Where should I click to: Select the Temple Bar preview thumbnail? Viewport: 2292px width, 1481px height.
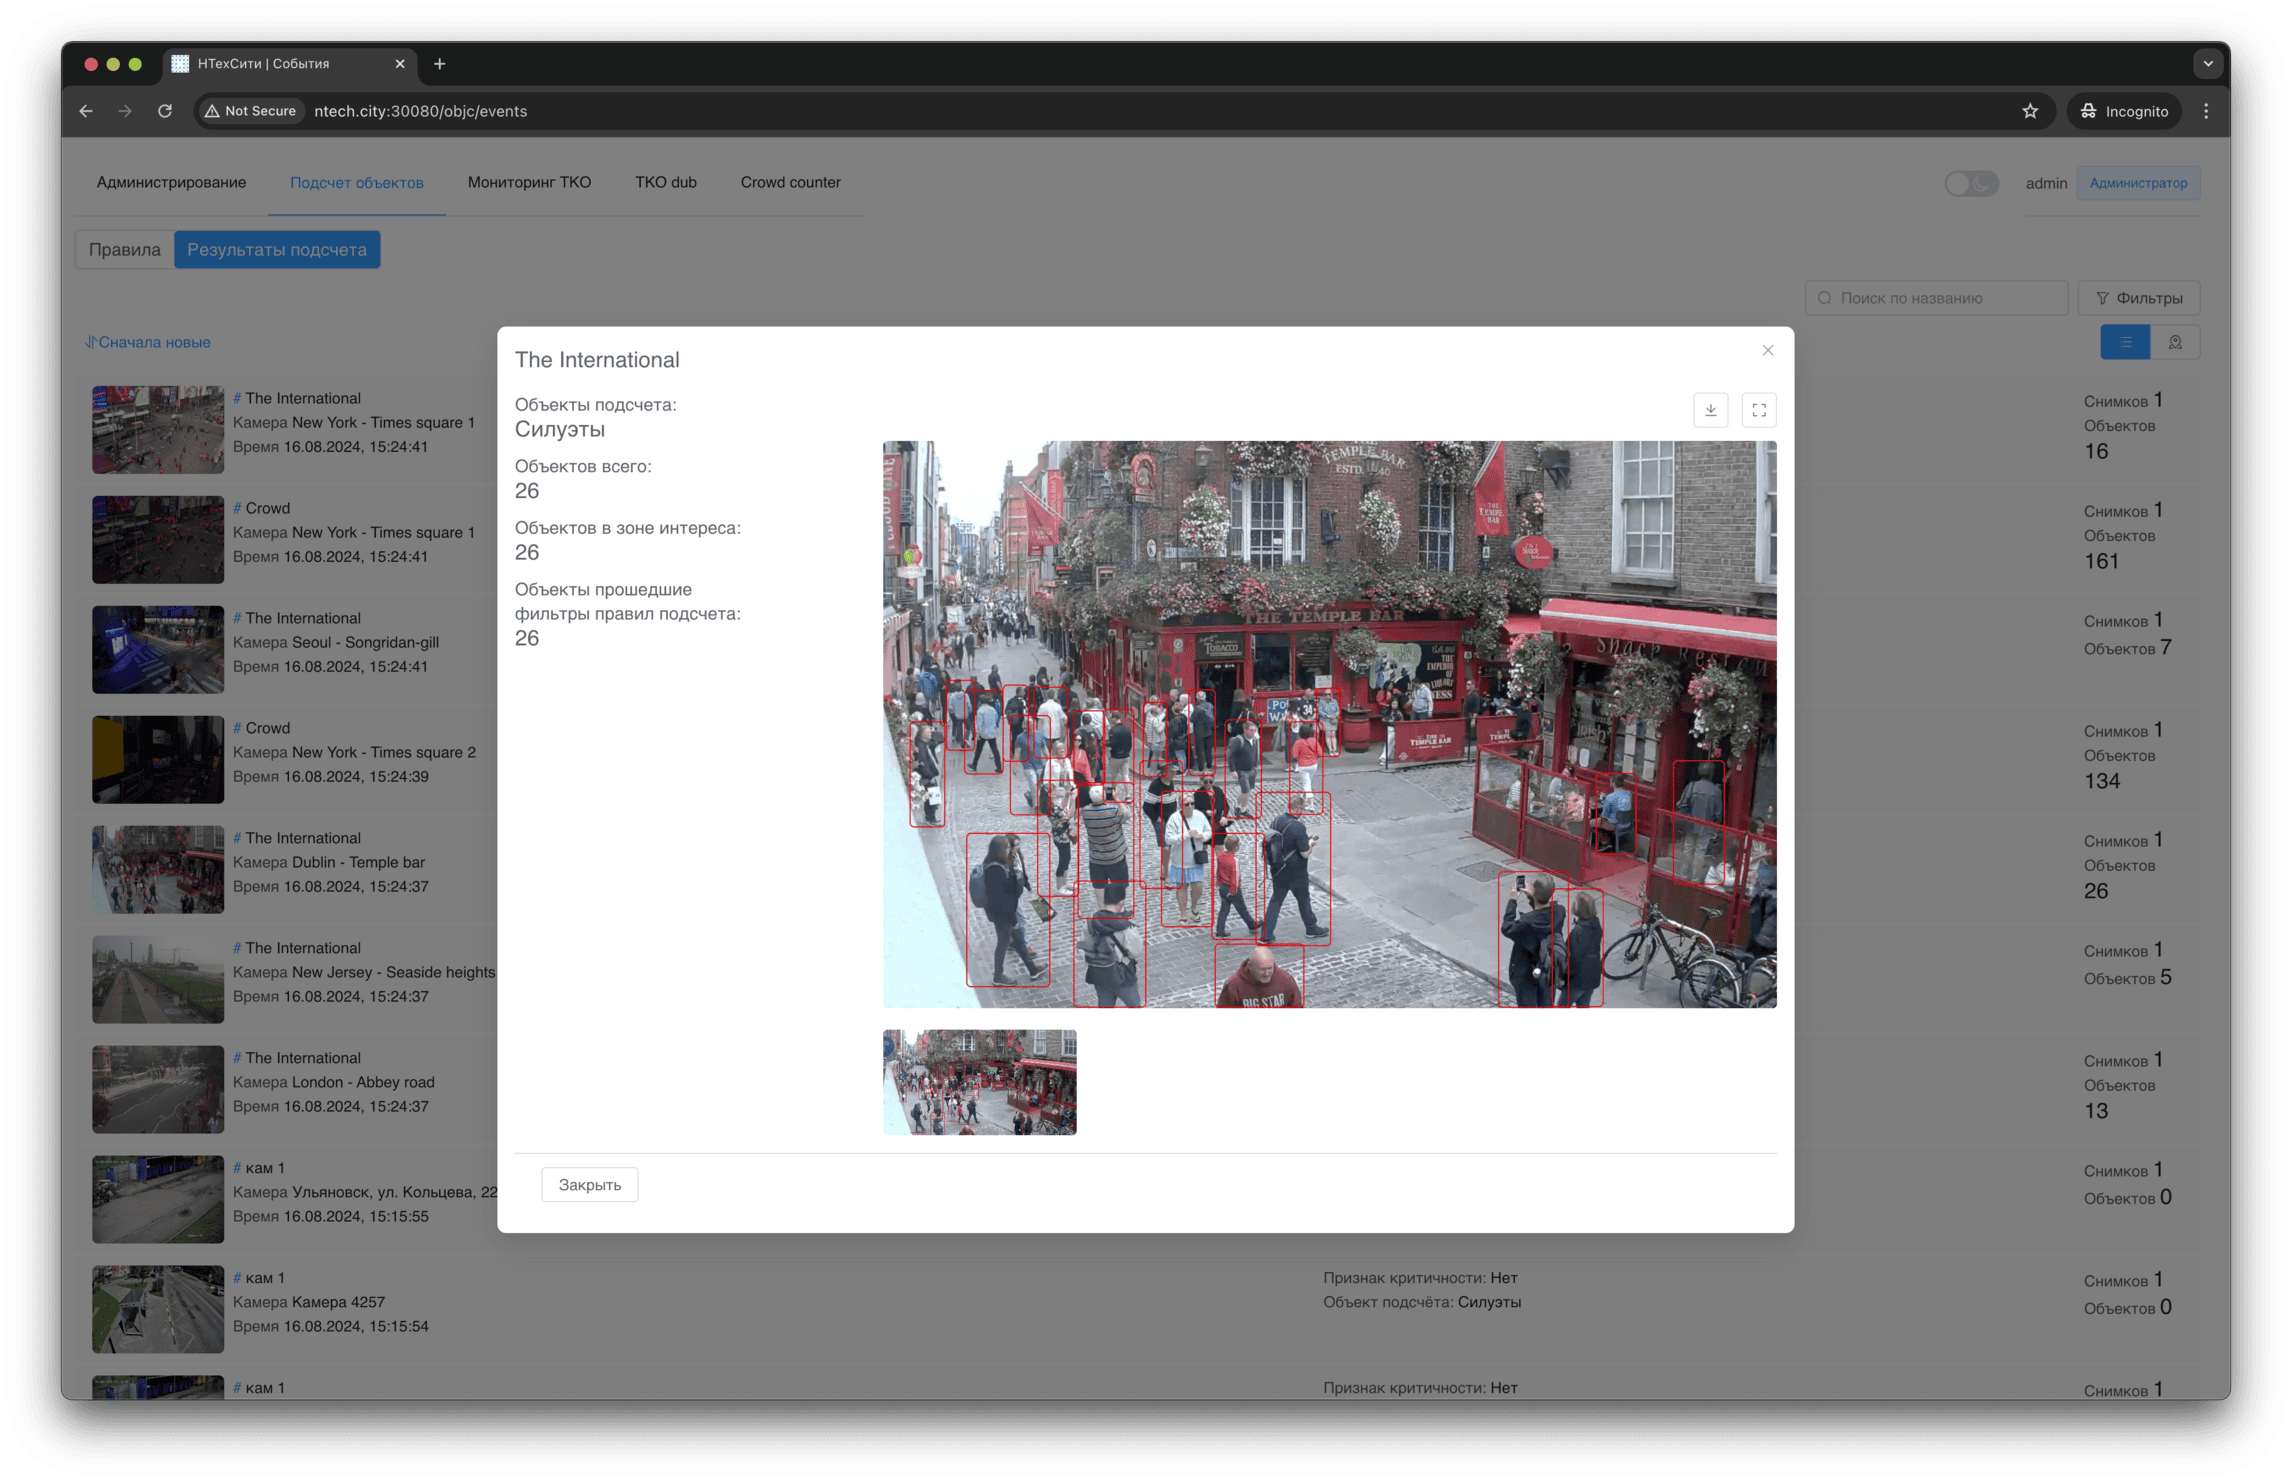point(979,1082)
